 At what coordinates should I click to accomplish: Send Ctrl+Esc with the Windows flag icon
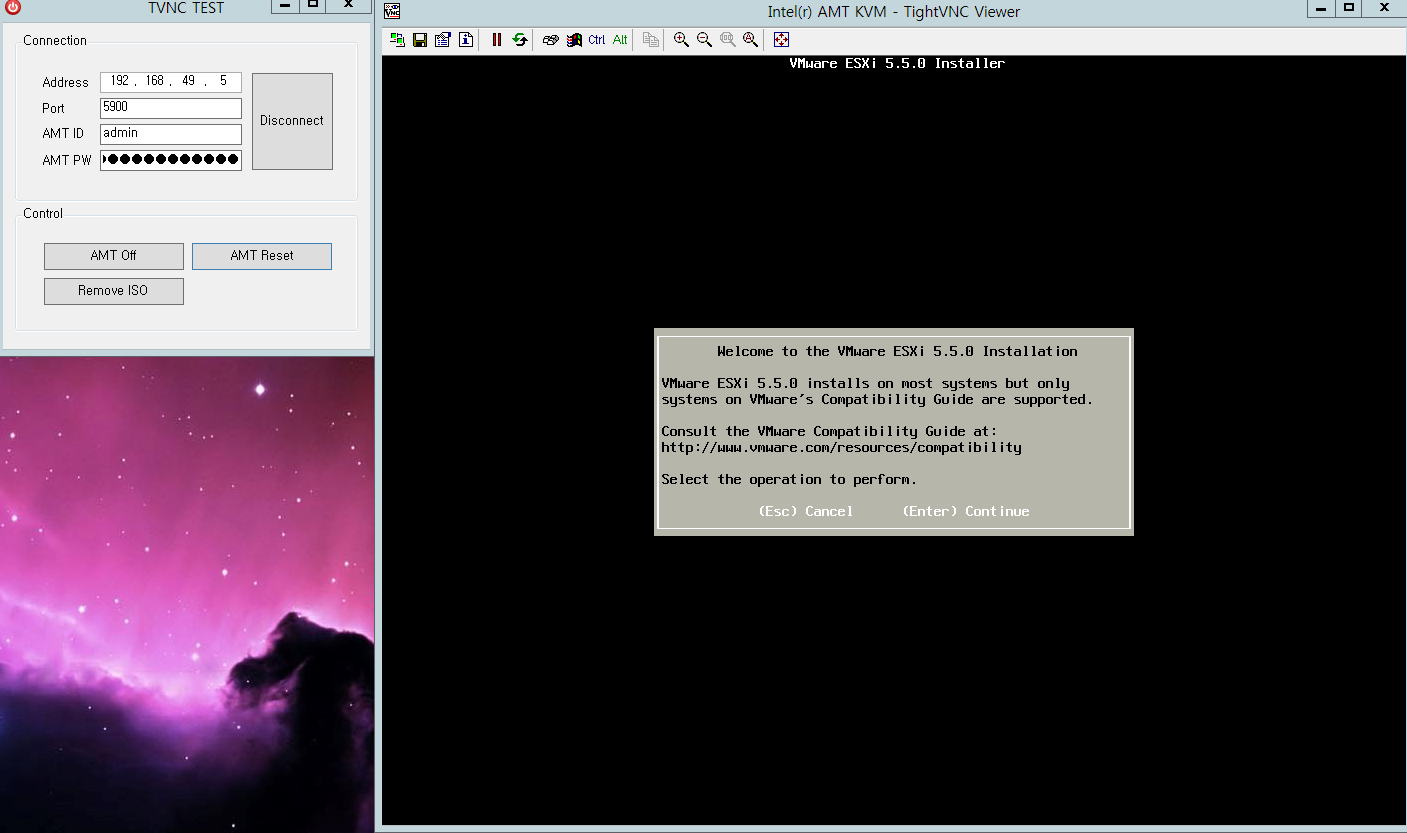point(574,40)
